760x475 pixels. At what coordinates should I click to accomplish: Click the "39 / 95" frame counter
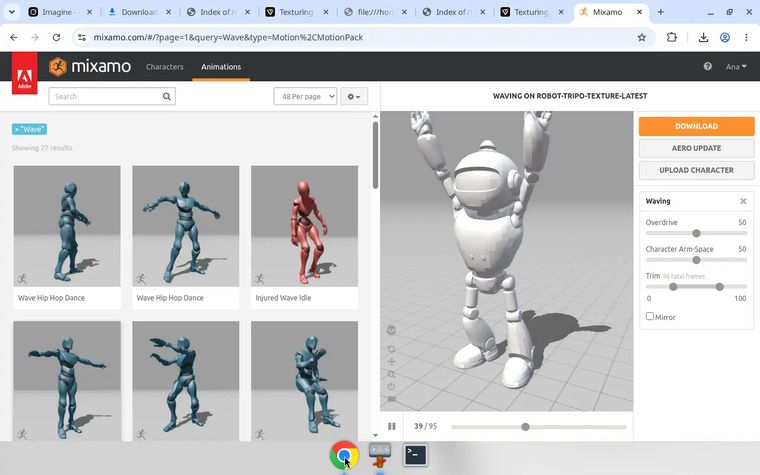426,426
